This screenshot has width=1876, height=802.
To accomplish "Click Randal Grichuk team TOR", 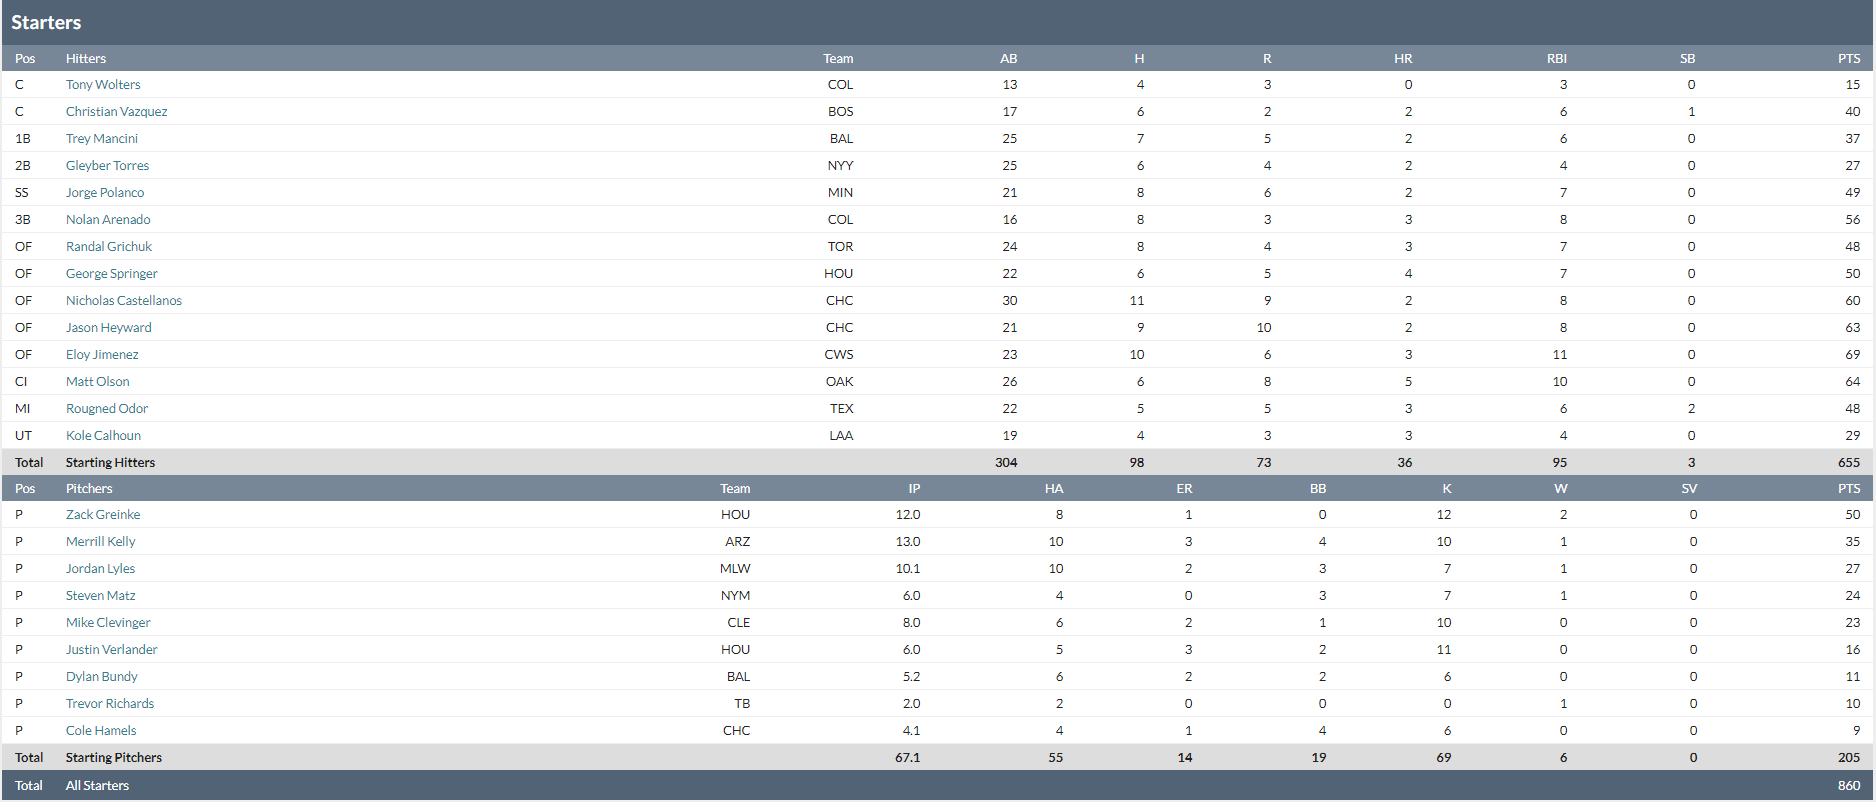I will (x=840, y=247).
